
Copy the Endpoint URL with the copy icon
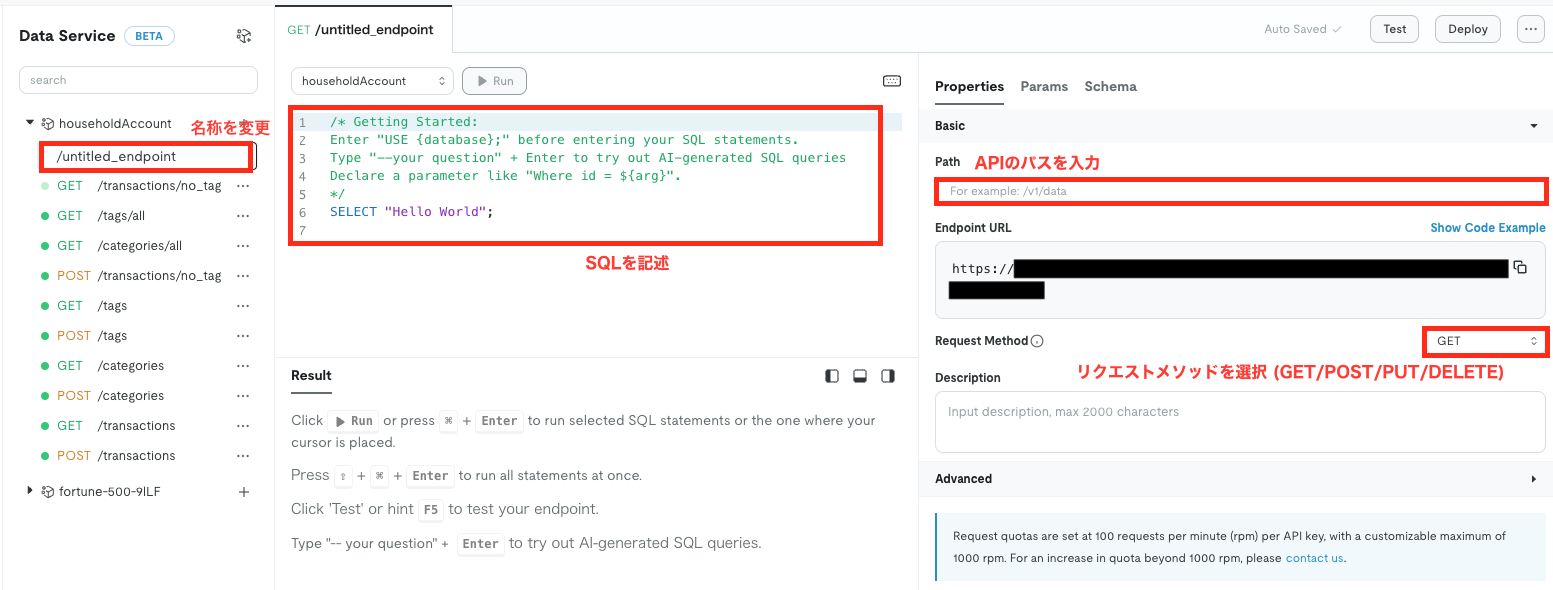(1520, 267)
